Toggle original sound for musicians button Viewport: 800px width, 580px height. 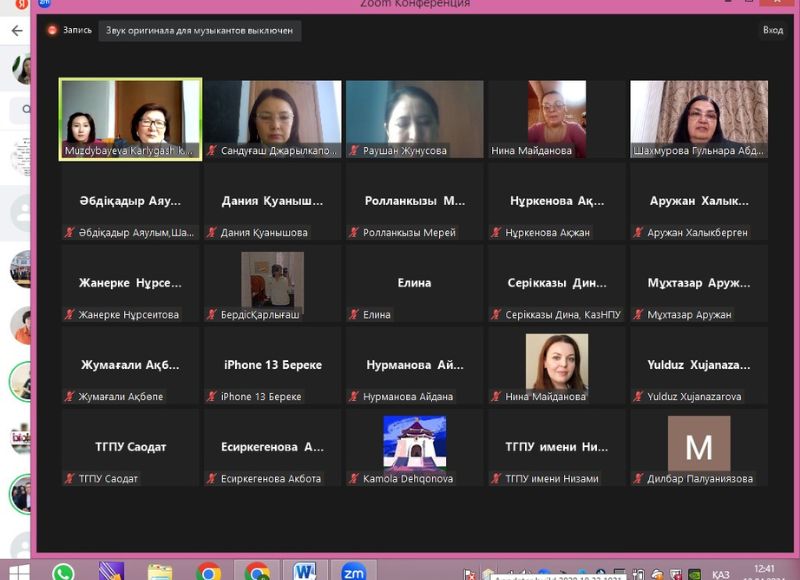[200, 31]
